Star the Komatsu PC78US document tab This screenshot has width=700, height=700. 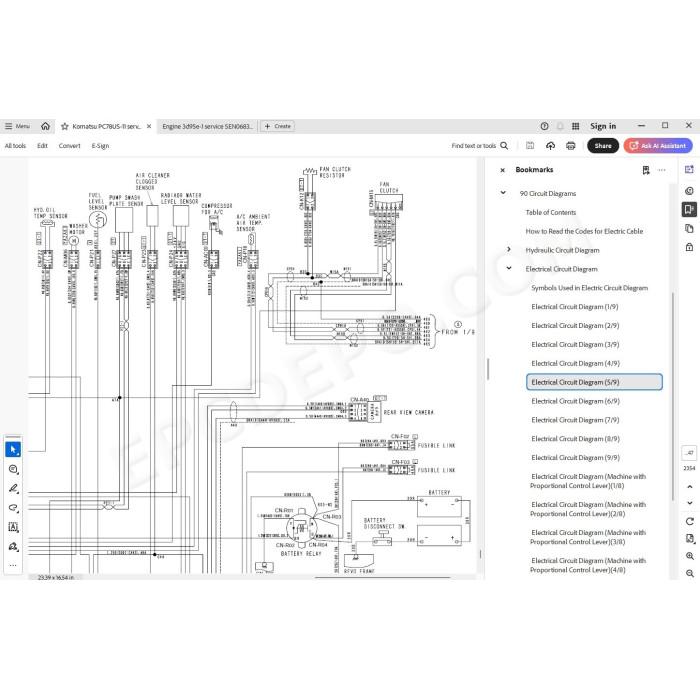pyautogui.click(x=65, y=126)
